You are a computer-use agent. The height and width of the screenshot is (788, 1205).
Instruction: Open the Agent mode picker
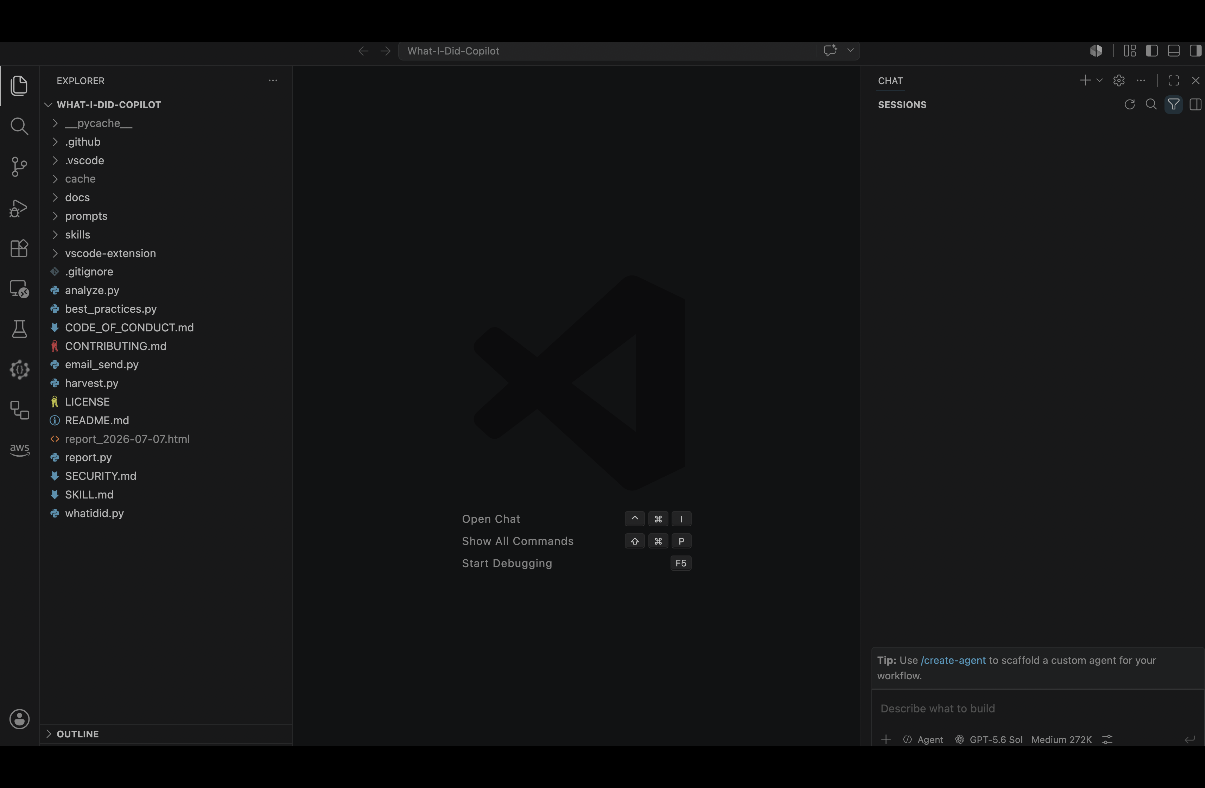[x=922, y=740]
